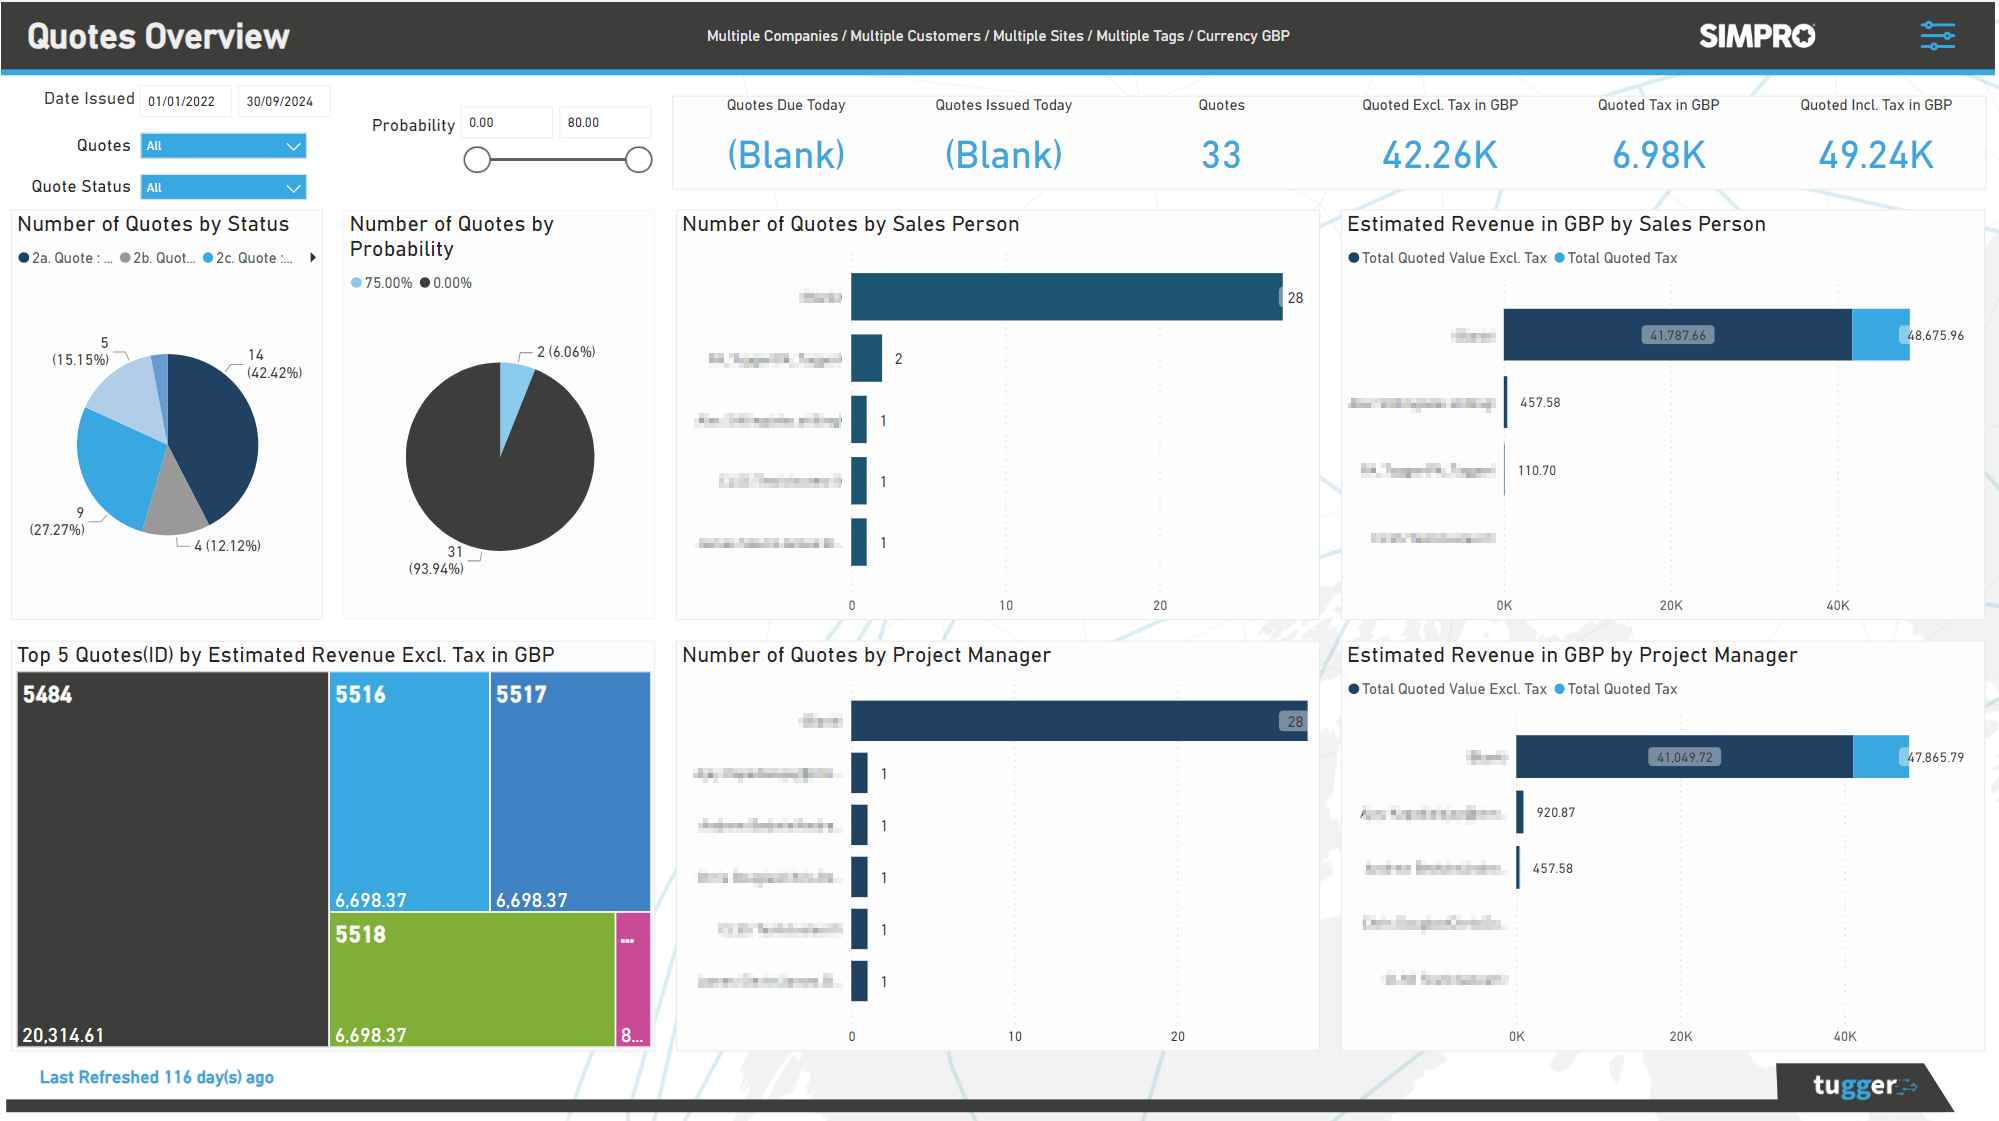This screenshot has height=1121, width=1999.
Task: Click the Multiple Companies filter summary text
Action: [x=998, y=36]
